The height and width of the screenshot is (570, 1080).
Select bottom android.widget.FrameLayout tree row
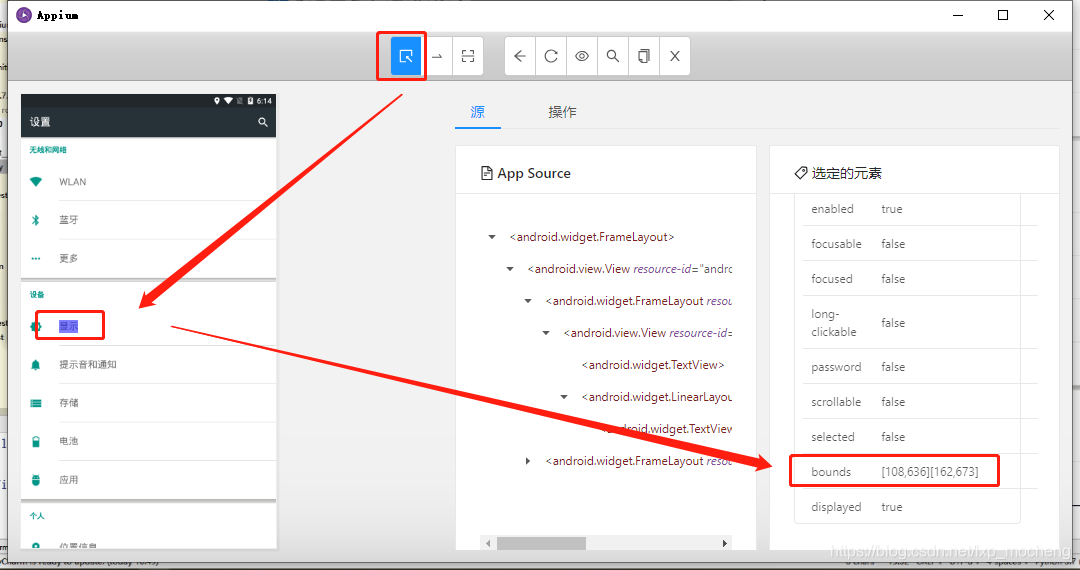pyautogui.click(x=638, y=461)
